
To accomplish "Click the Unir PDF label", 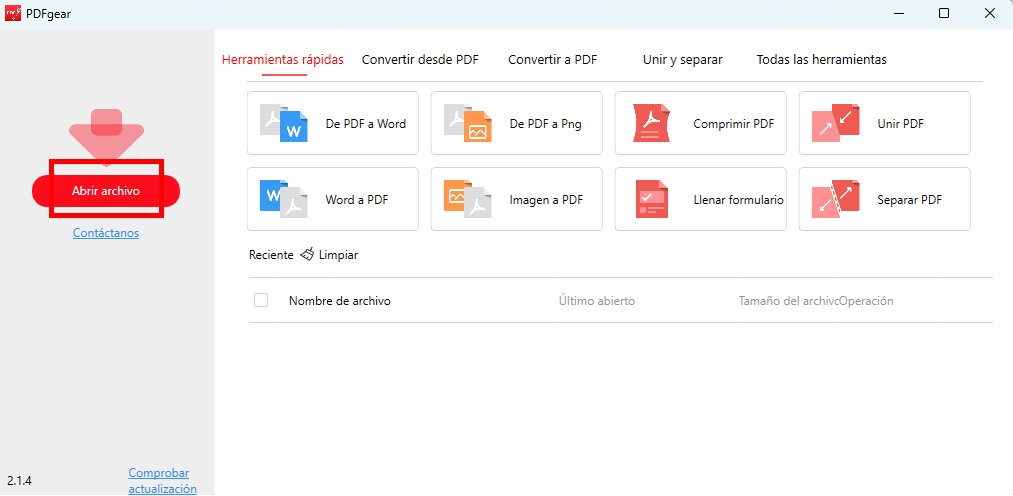I will click(x=901, y=124).
